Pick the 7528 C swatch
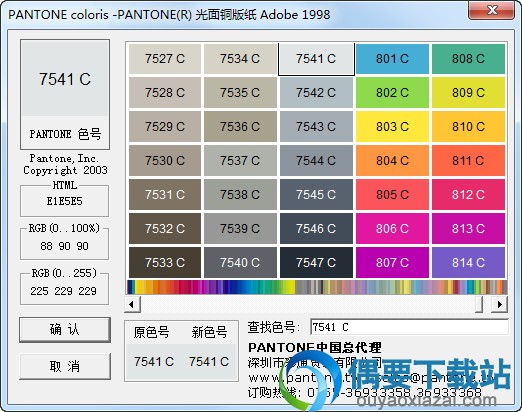Viewport: 522px width, 412px height. point(165,93)
